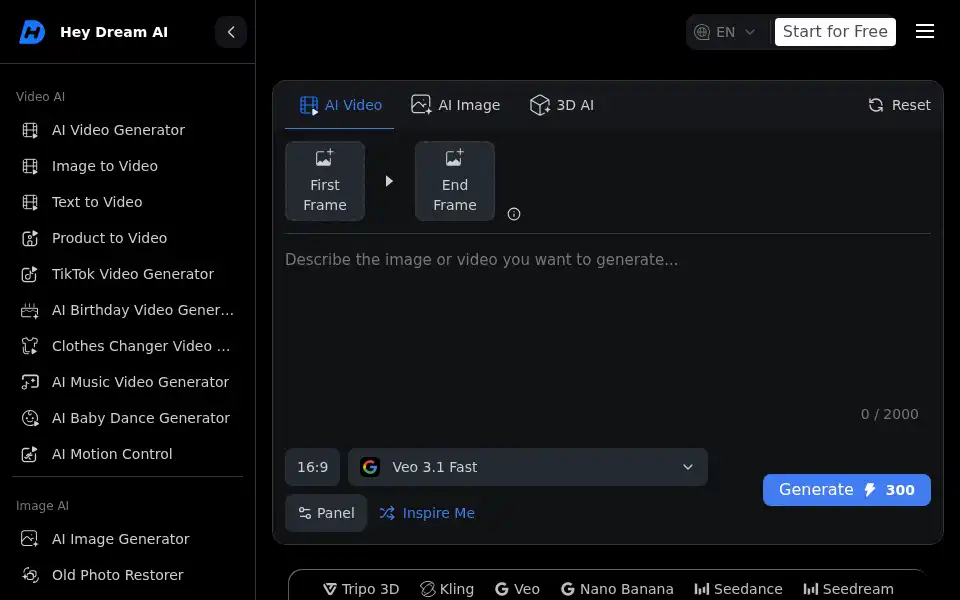The height and width of the screenshot is (600, 960).
Task: Click the AI Baby Dance Generator icon
Action: (x=30, y=418)
